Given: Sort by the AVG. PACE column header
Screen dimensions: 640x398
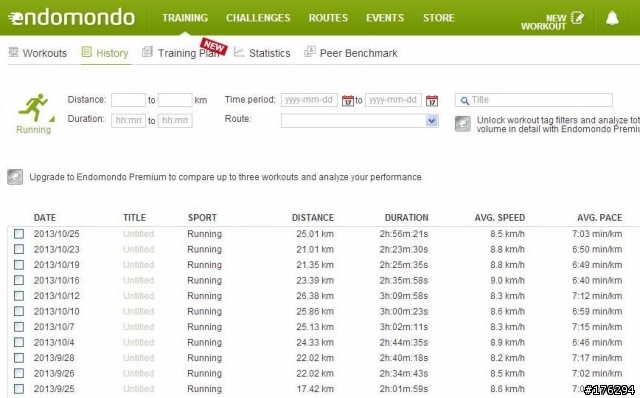Looking at the screenshot, I should tap(600, 218).
